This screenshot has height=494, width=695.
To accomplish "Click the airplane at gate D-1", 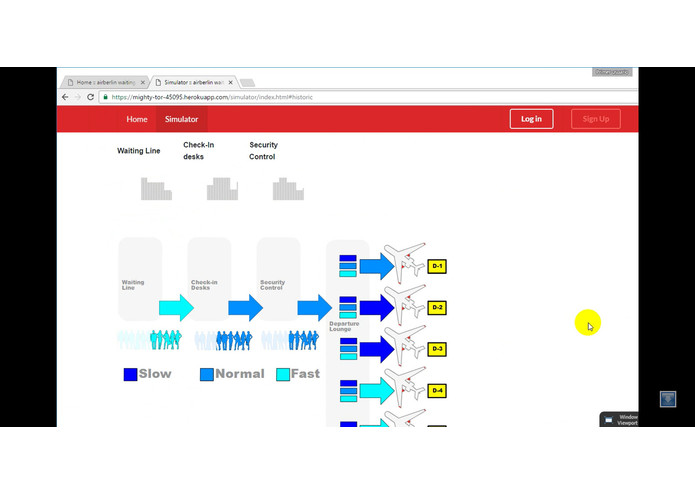I will click(x=404, y=264).
